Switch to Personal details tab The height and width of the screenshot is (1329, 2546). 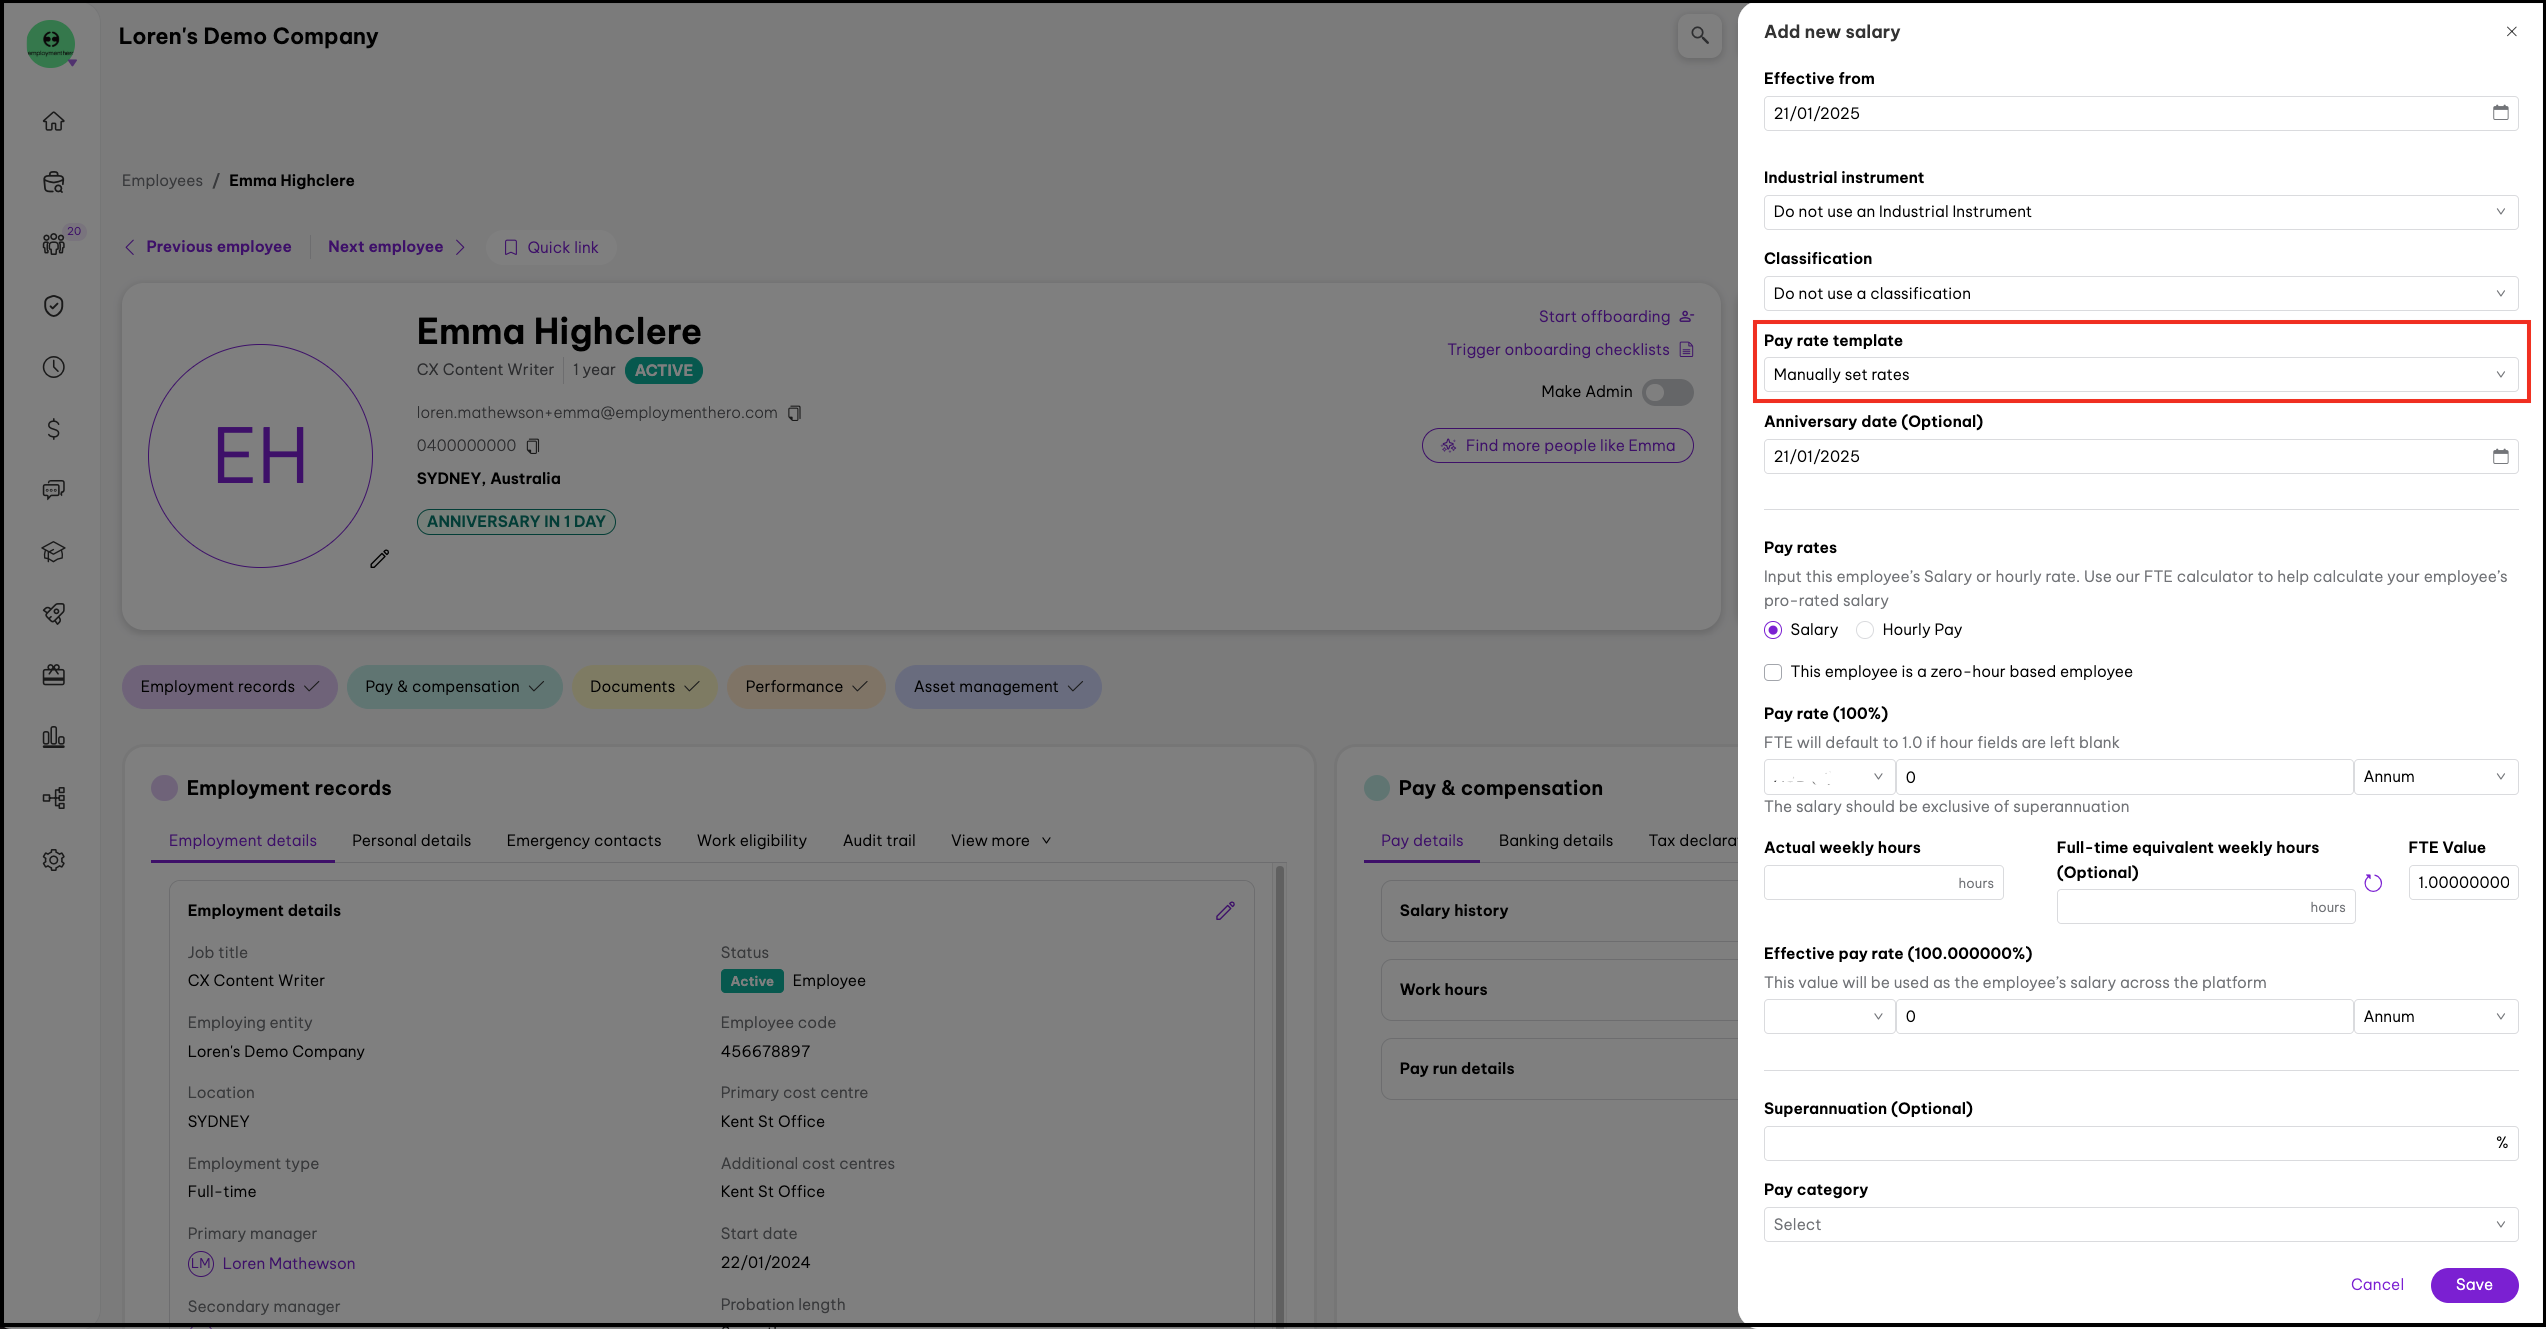click(x=411, y=841)
